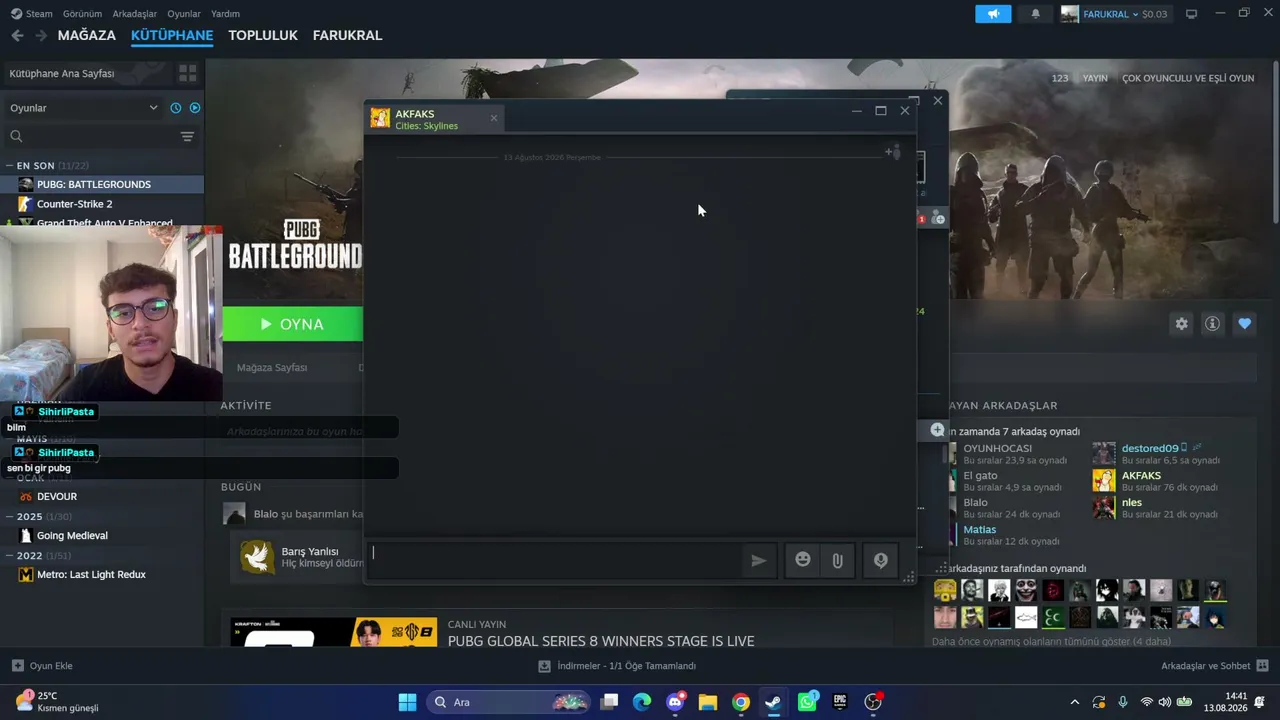Select PUBG: BATTLEGROUNDS in library list
This screenshot has height=720, width=1280.
coord(102,184)
